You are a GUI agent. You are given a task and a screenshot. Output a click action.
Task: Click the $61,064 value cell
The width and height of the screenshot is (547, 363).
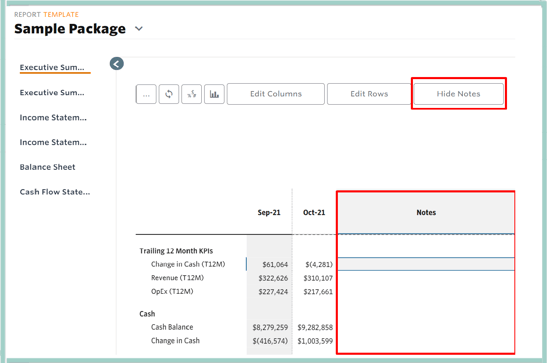(275, 265)
